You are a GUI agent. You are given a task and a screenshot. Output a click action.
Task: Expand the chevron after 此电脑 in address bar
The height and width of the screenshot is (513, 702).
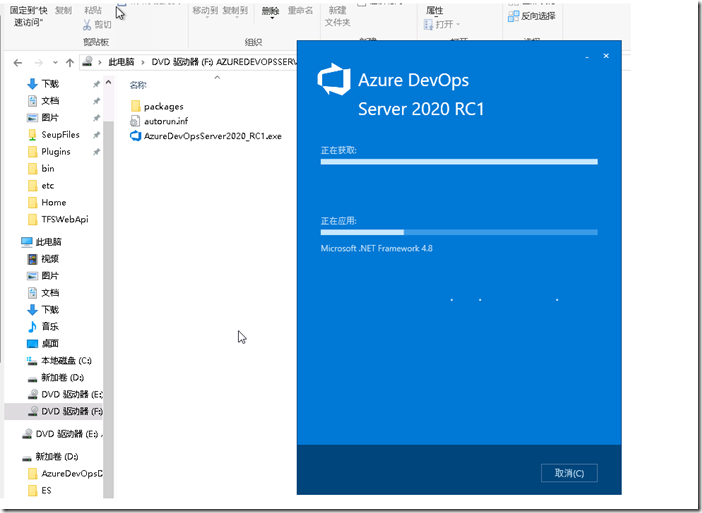[x=143, y=62]
